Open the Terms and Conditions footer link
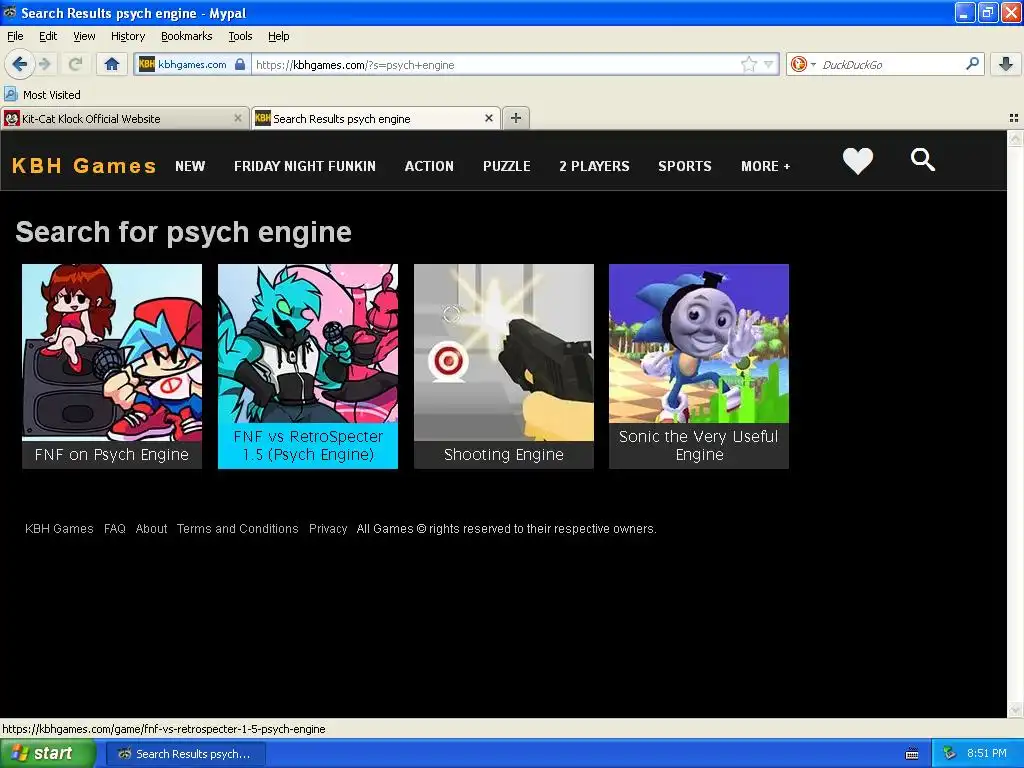 238,528
